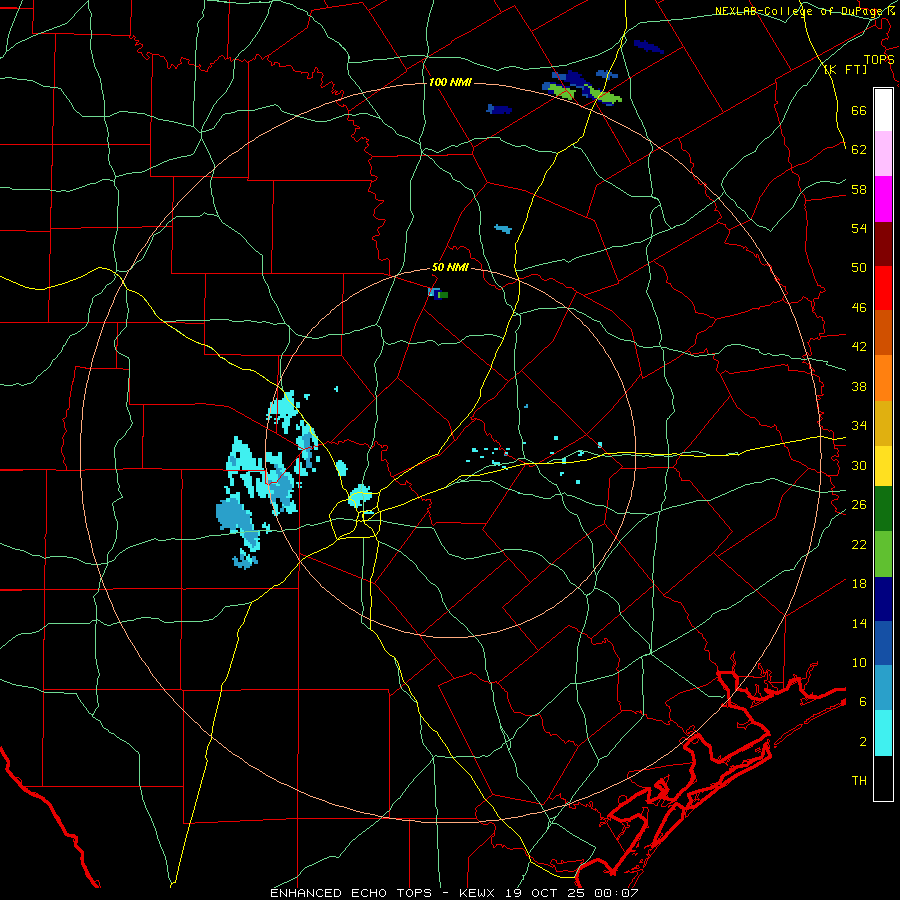Click the 50 NMI range ring label
Screen dimensions: 900x900
451,267
